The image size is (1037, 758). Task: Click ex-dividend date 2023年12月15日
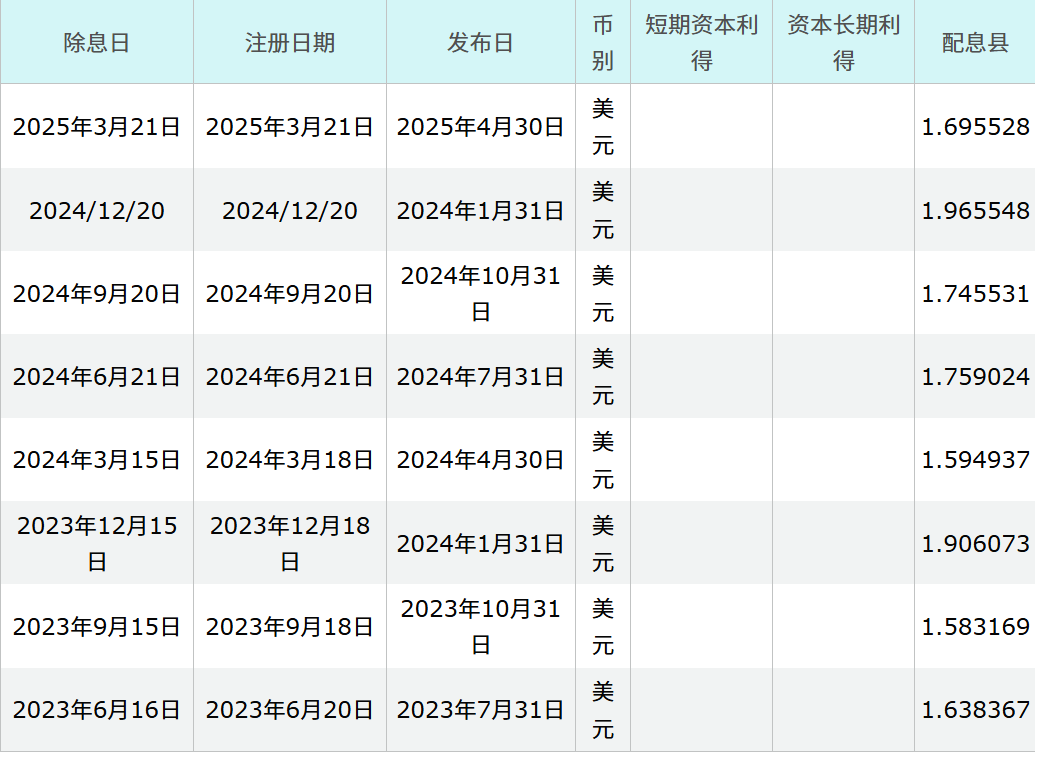pyautogui.click(x=97, y=544)
